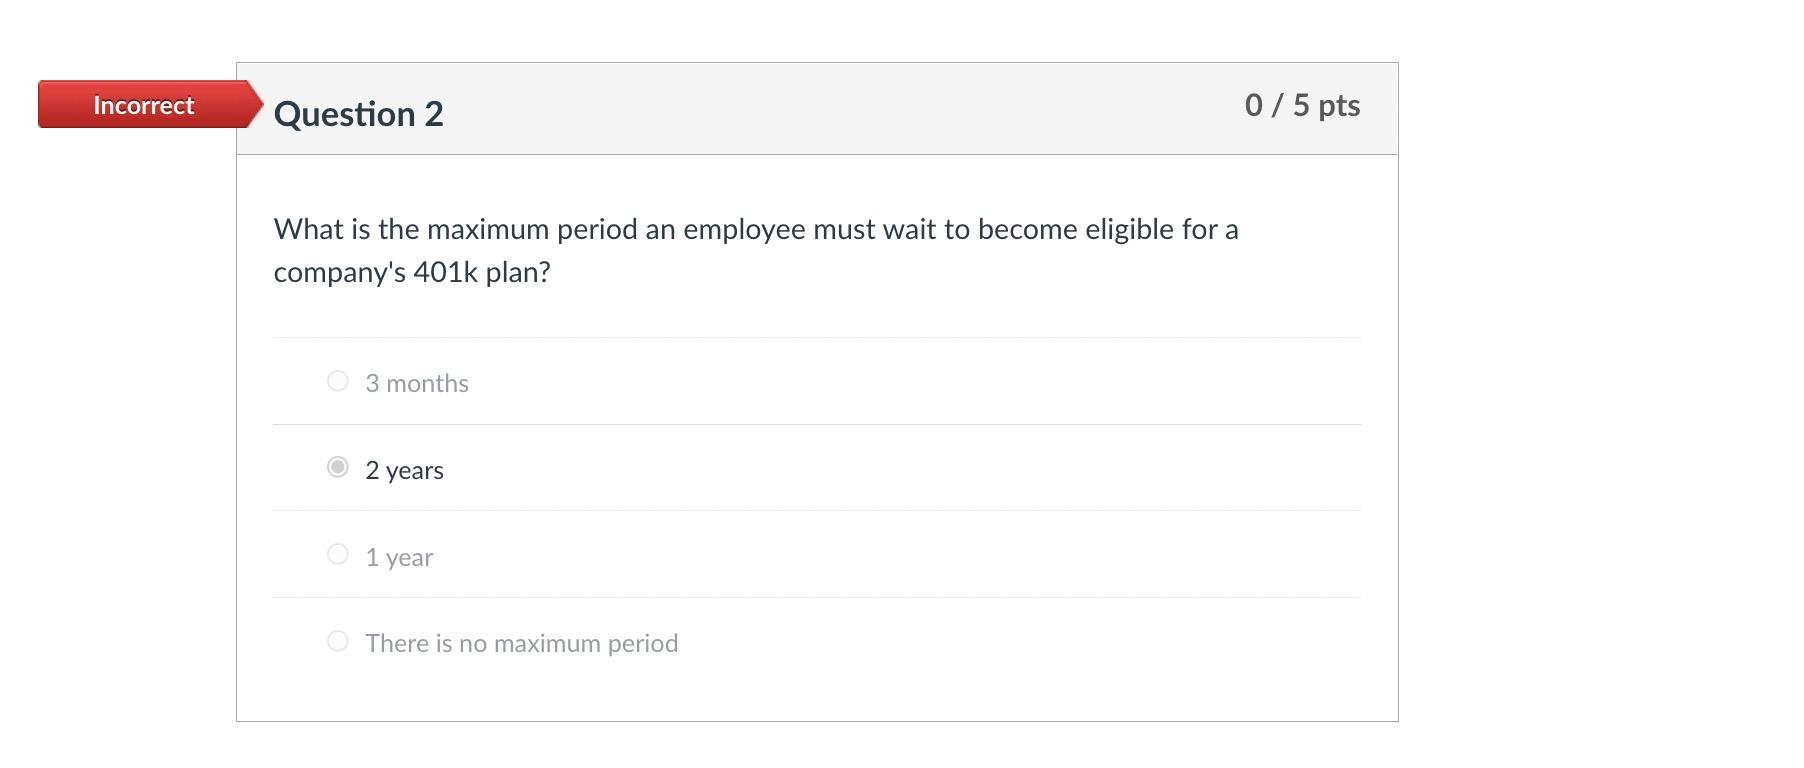Click the answer row containing 1 year
The height and width of the screenshot is (768, 1804).
700,557
